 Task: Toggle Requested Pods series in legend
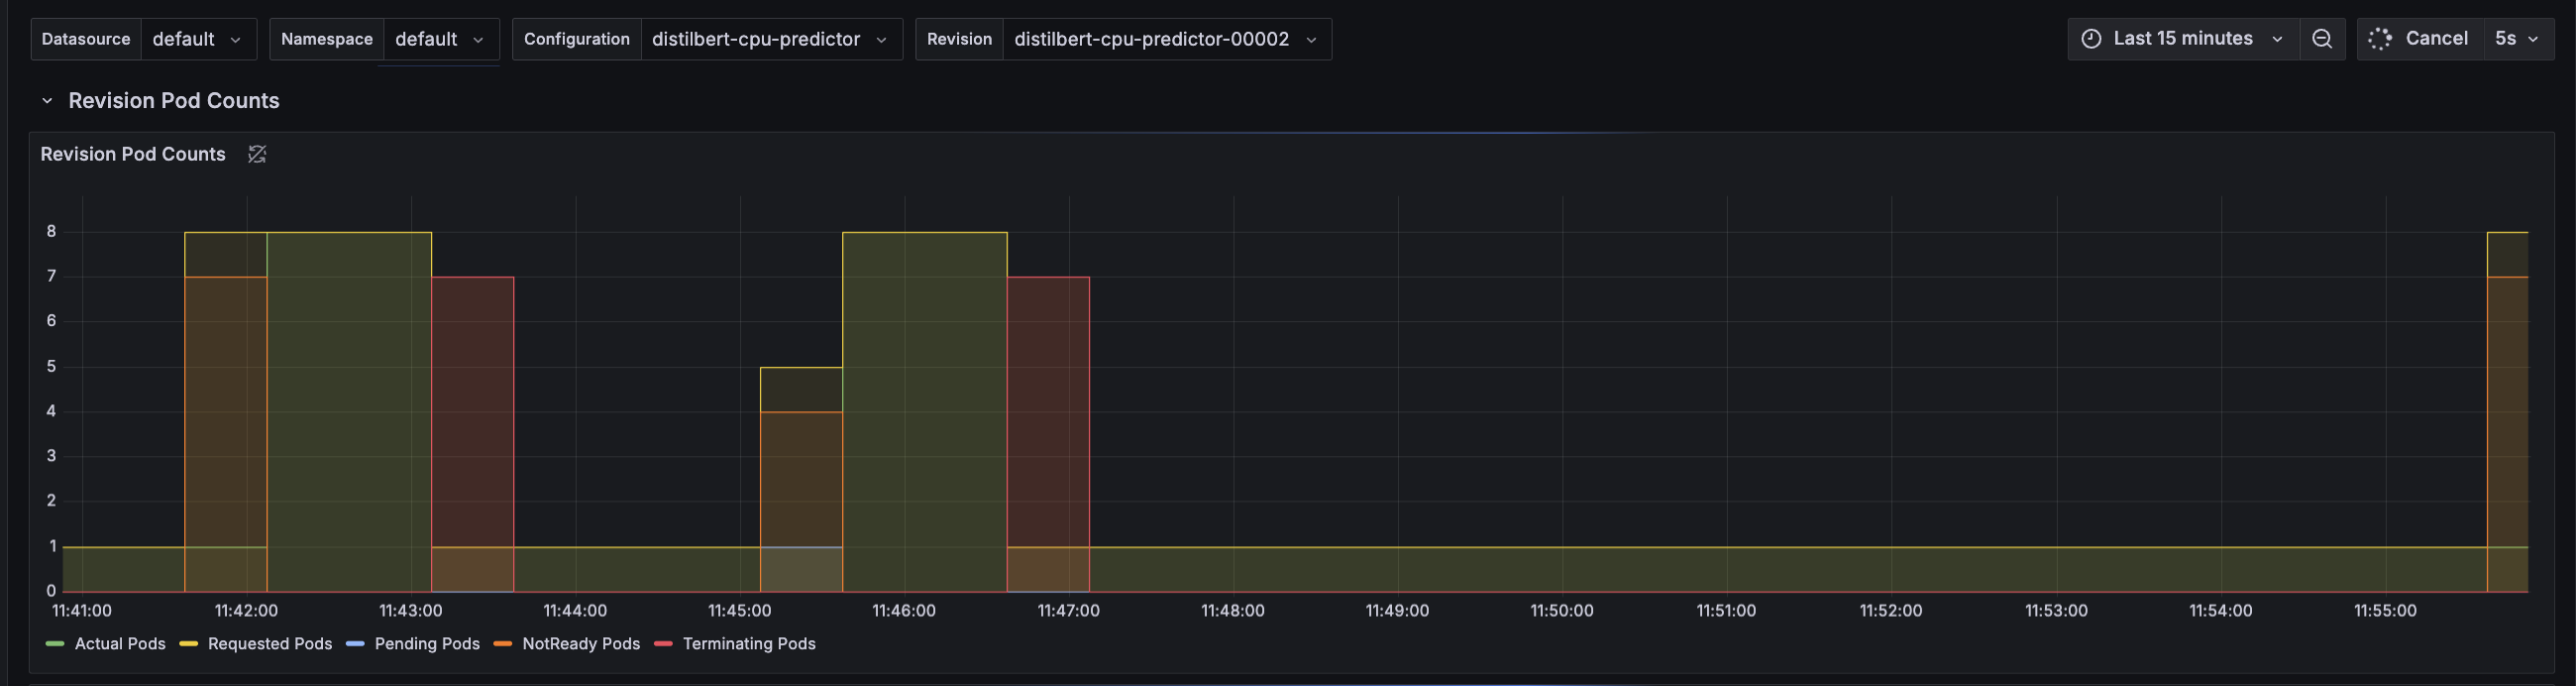click(270, 644)
